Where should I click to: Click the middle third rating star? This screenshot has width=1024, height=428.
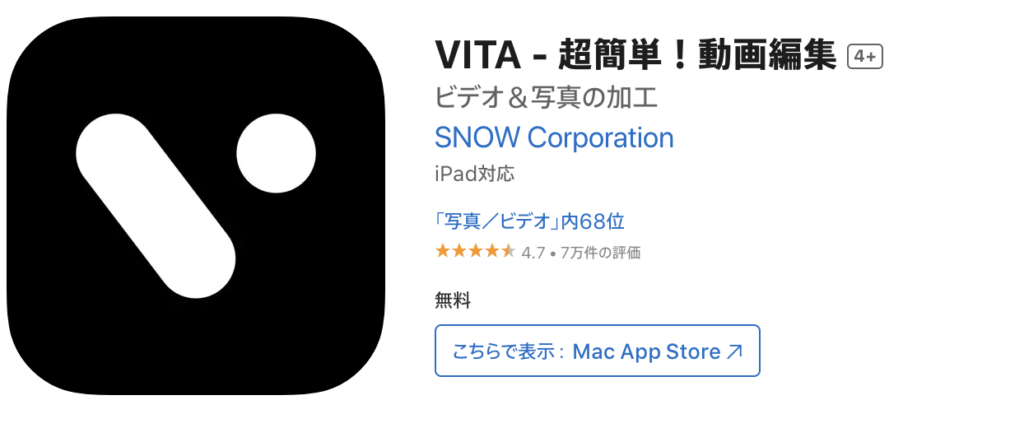475,252
